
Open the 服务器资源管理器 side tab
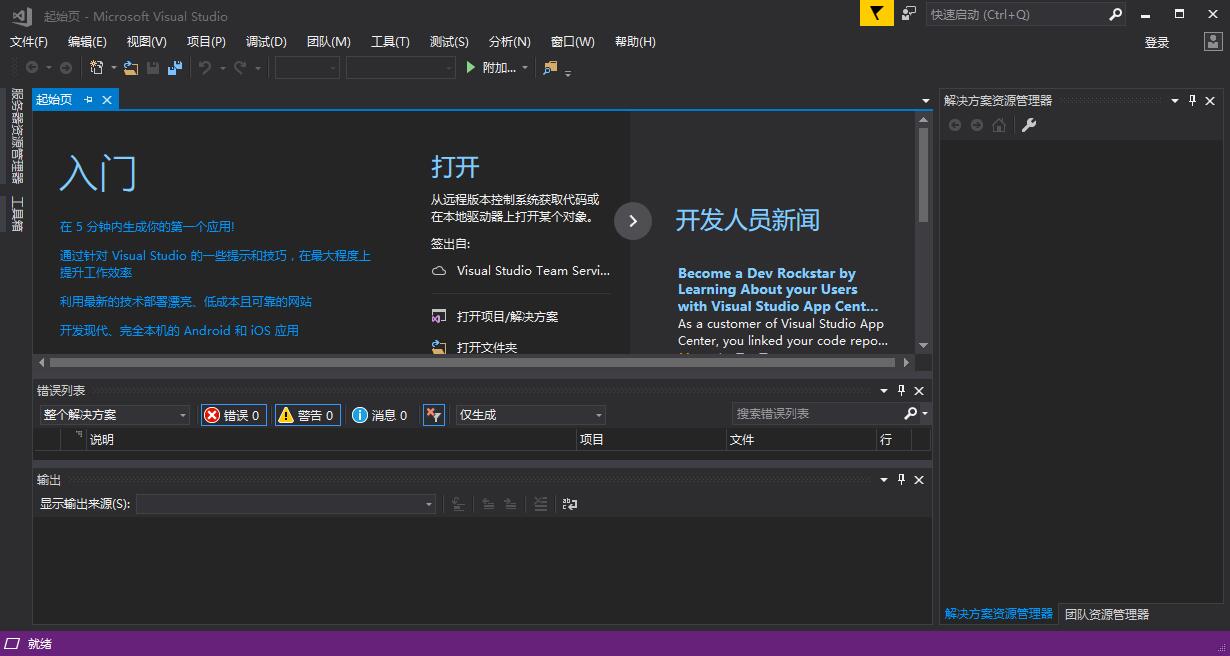(x=16, y=135)
